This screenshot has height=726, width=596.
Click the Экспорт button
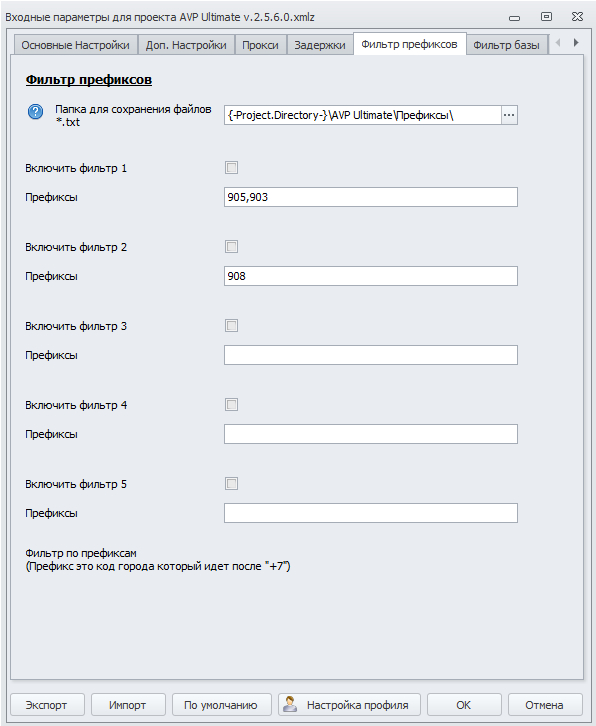[x=47, y=705]
